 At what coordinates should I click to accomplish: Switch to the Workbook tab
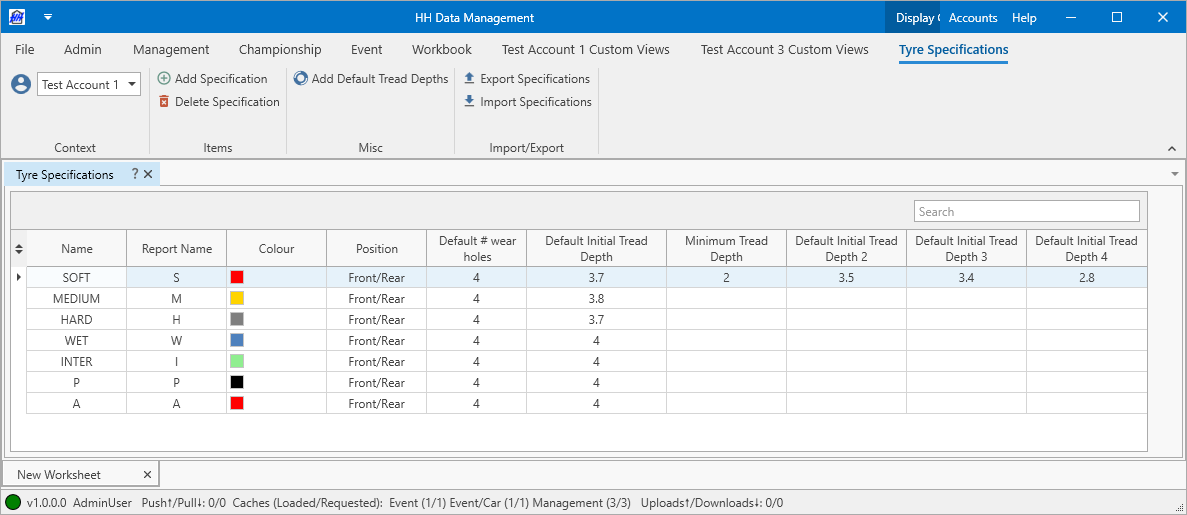tap(441, 49)
